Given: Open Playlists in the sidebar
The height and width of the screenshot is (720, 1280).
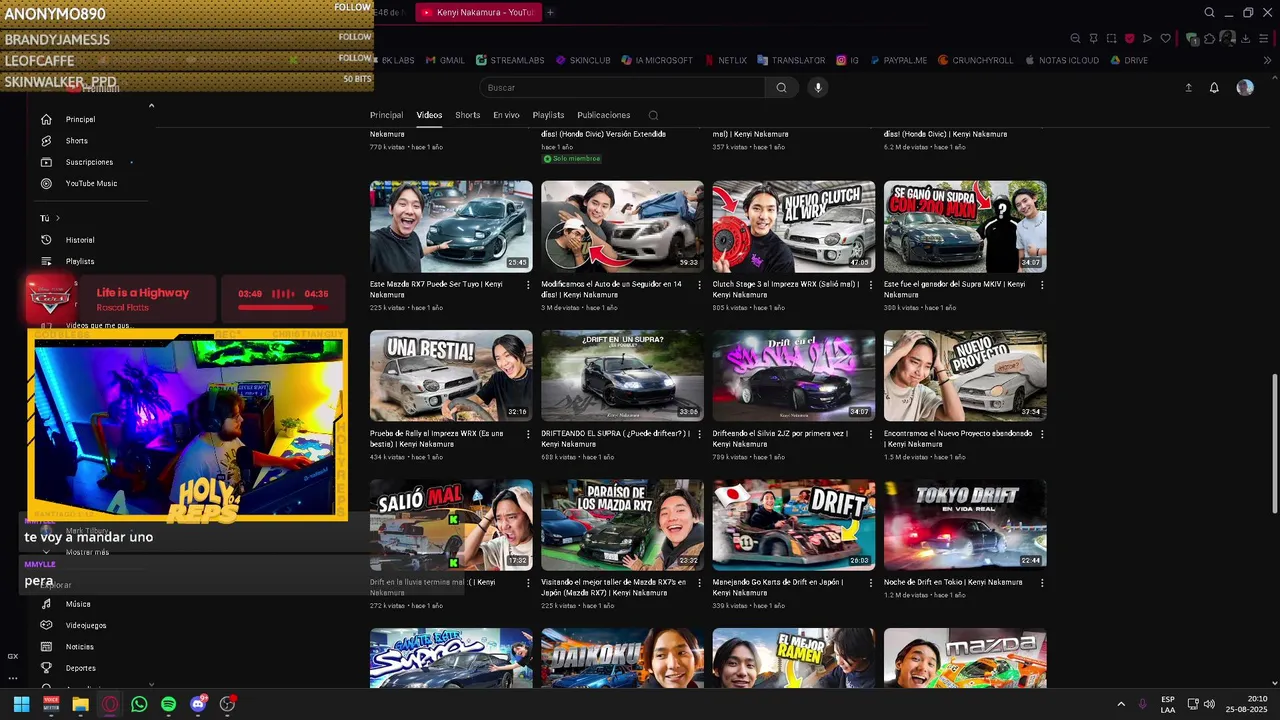Looking at the screenshot, I should pos(80,261).
